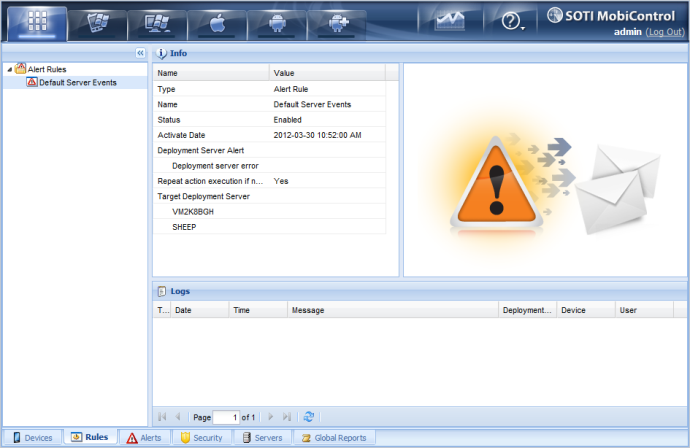690x448 pixels.
Task: Click the page number input field
Action: click(226, 417)
